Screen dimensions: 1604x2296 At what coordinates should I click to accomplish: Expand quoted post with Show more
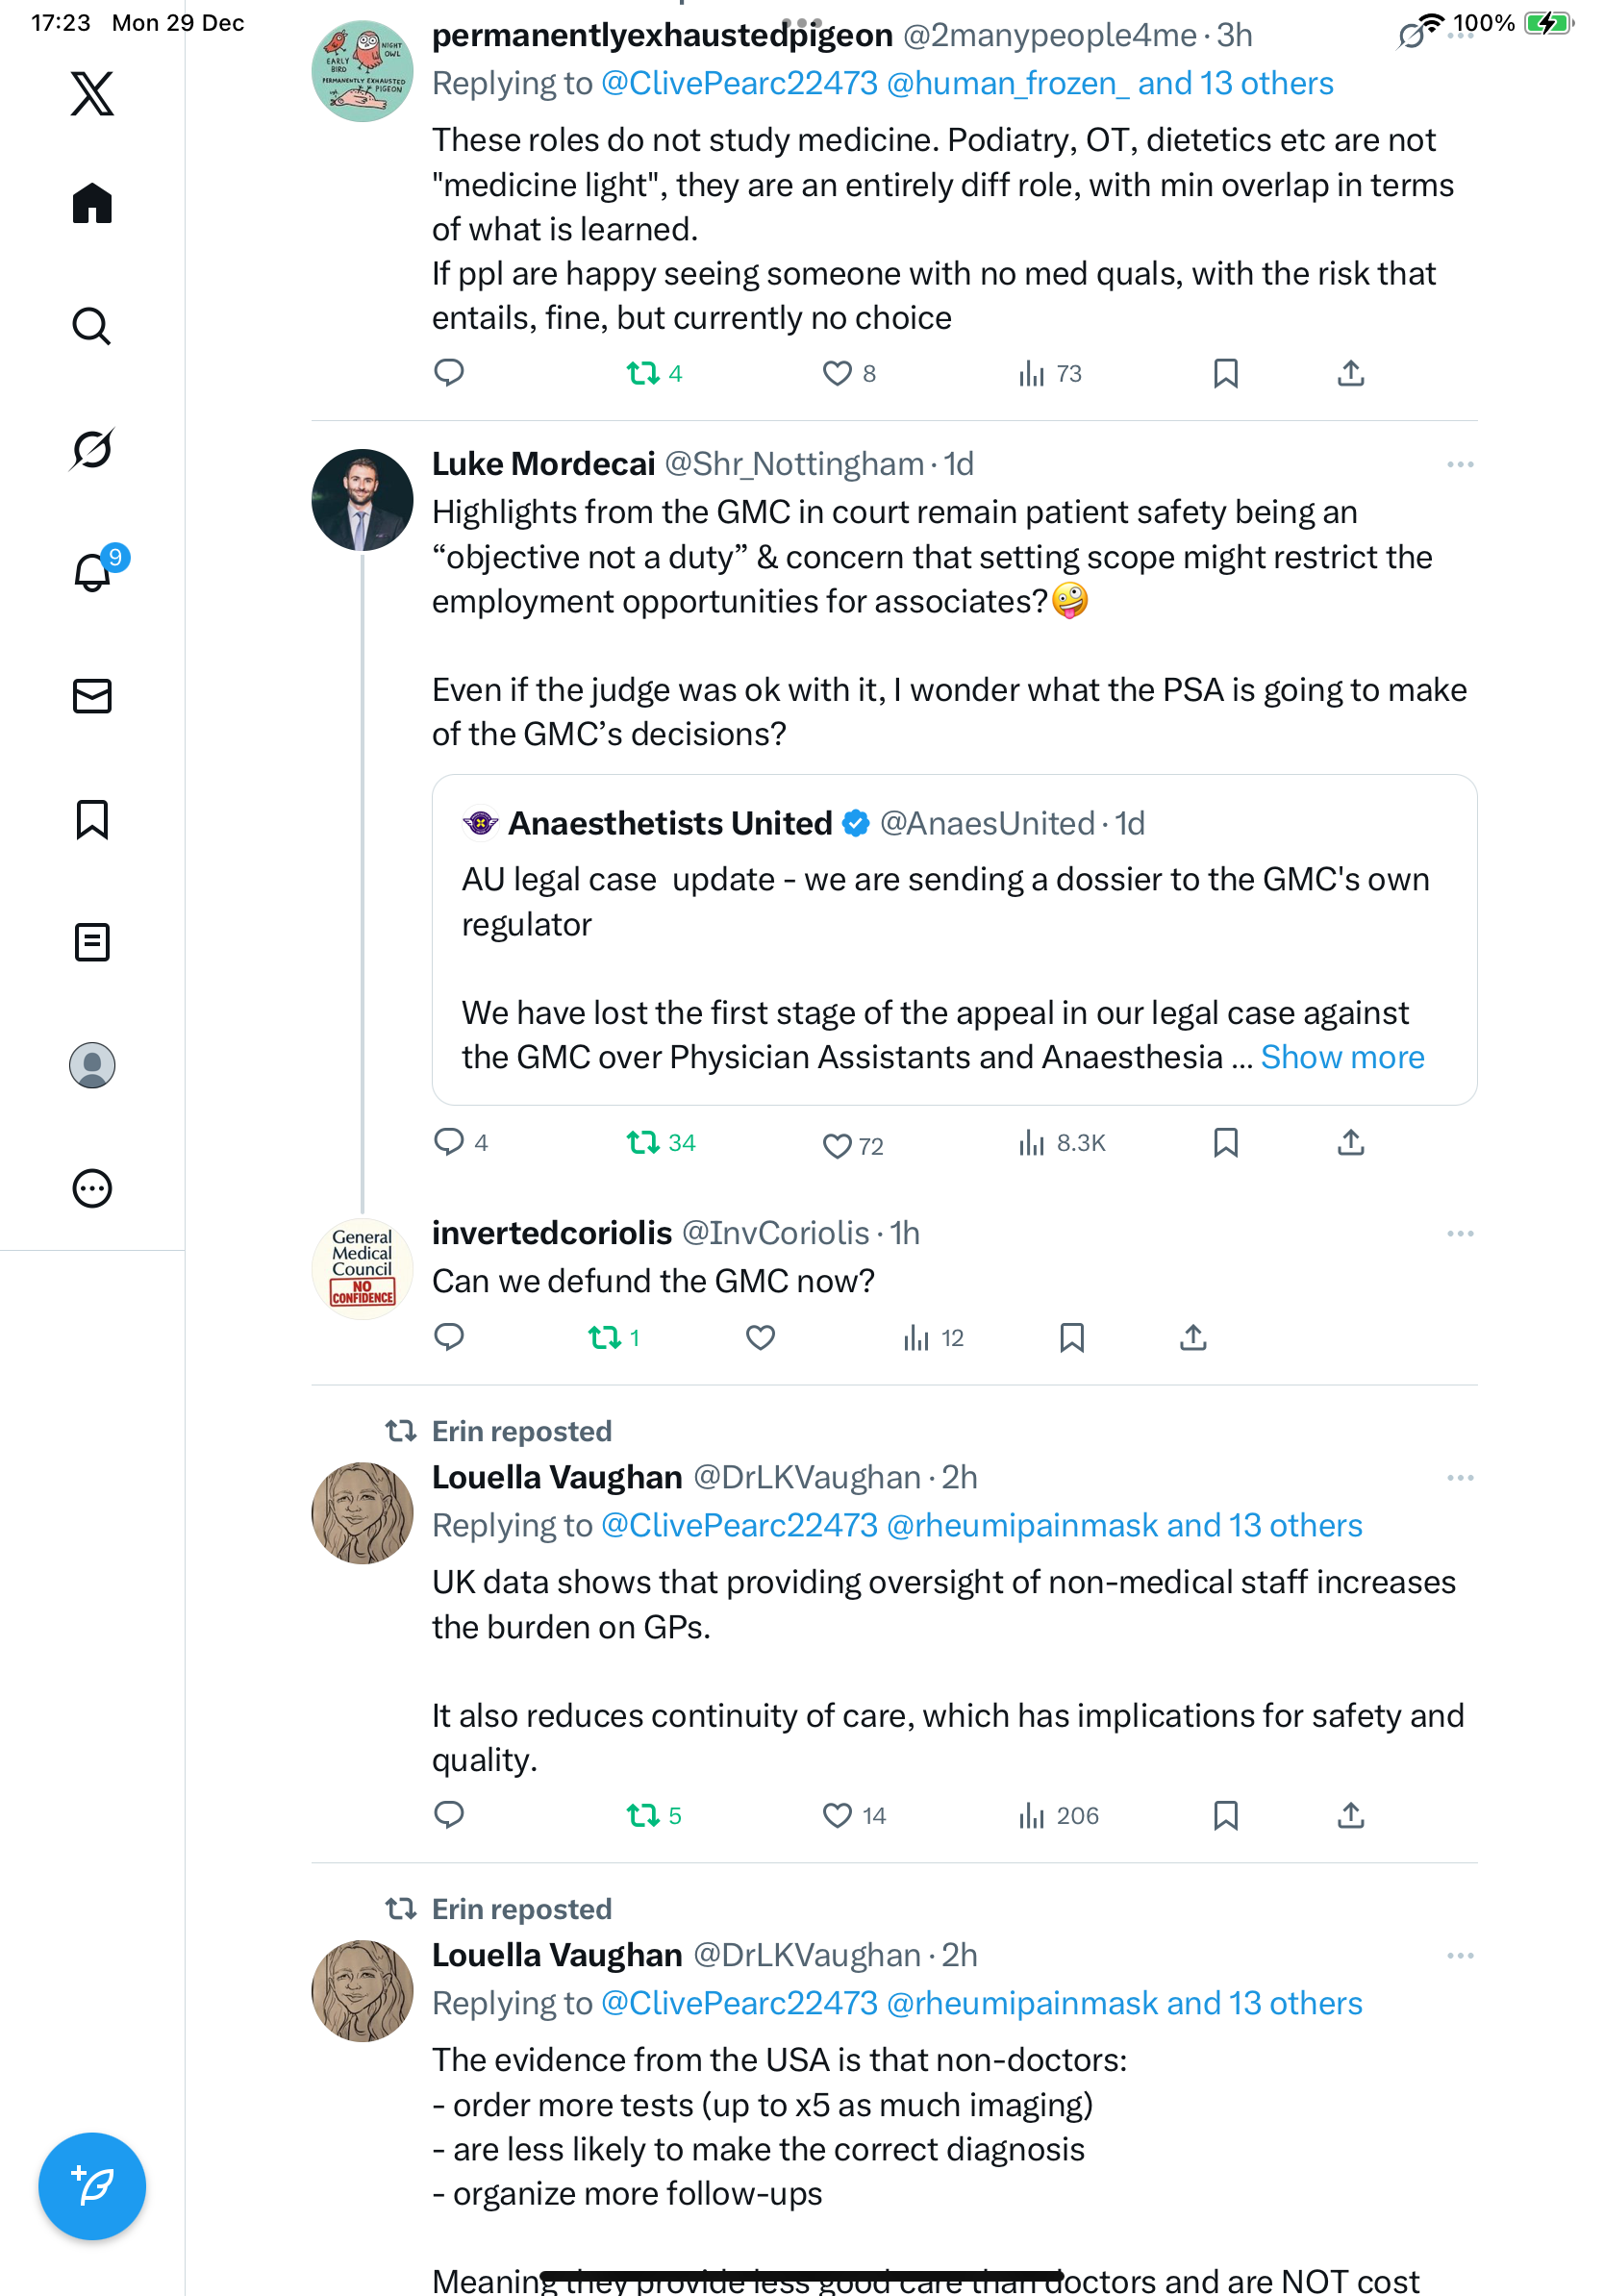click(x=1341, y=1057)
